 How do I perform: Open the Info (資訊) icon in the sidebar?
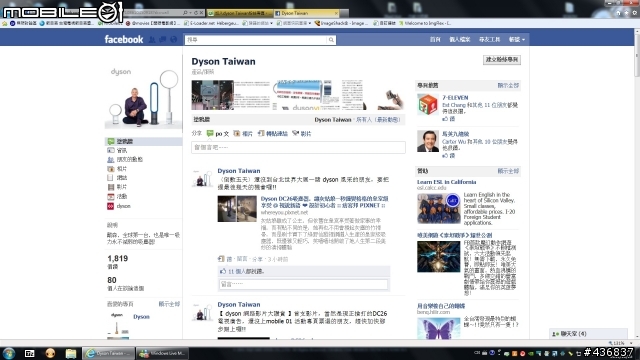point(111,151)
